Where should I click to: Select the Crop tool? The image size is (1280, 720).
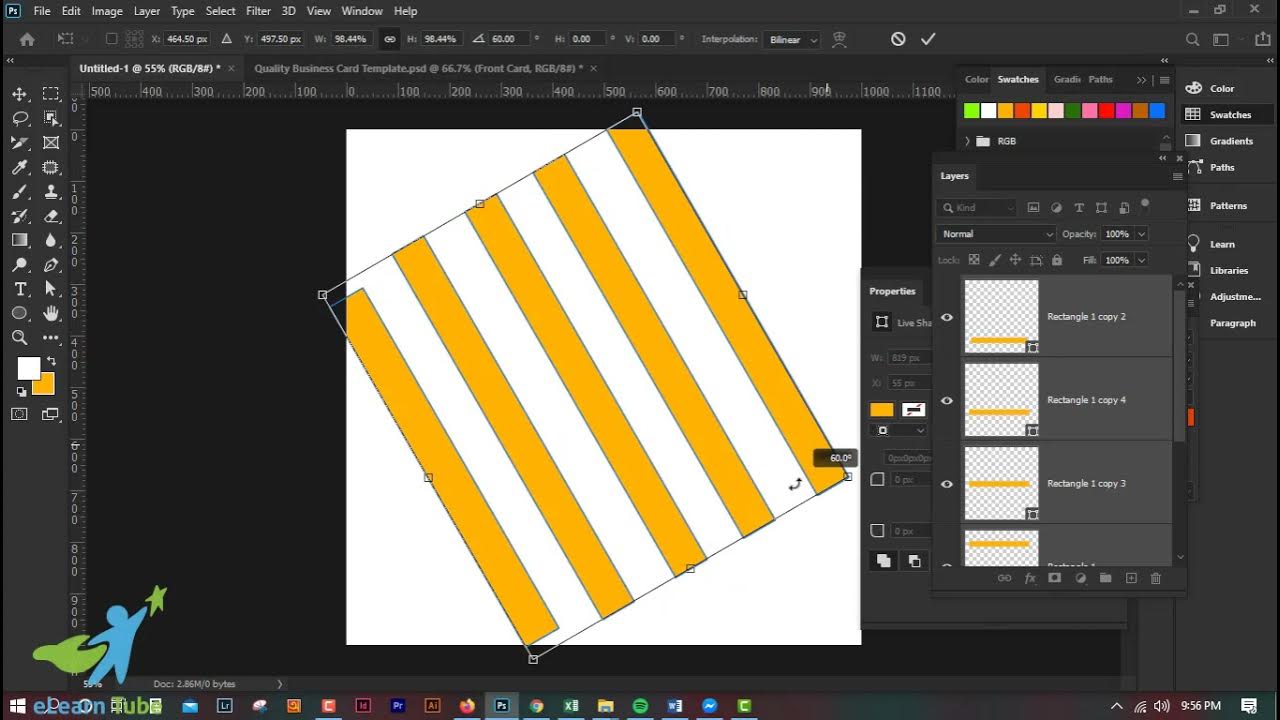click(x=19, y=143)
